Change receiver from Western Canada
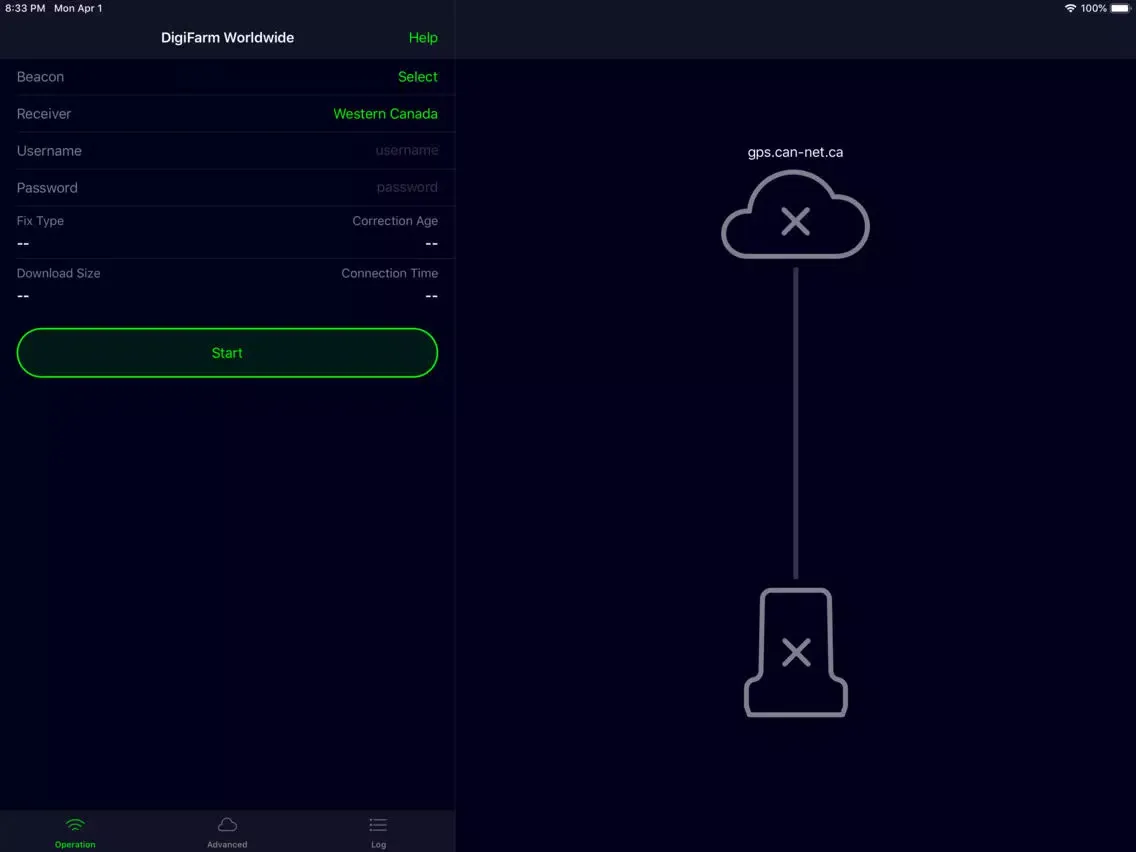Screen dimensions: 1136x852 [385, 114]
